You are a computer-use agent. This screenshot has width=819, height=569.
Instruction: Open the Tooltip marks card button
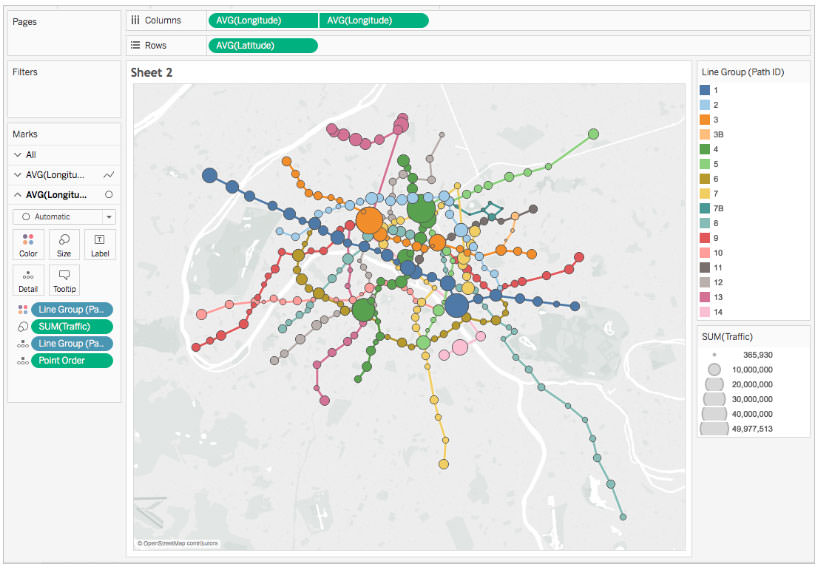point(64,279)
